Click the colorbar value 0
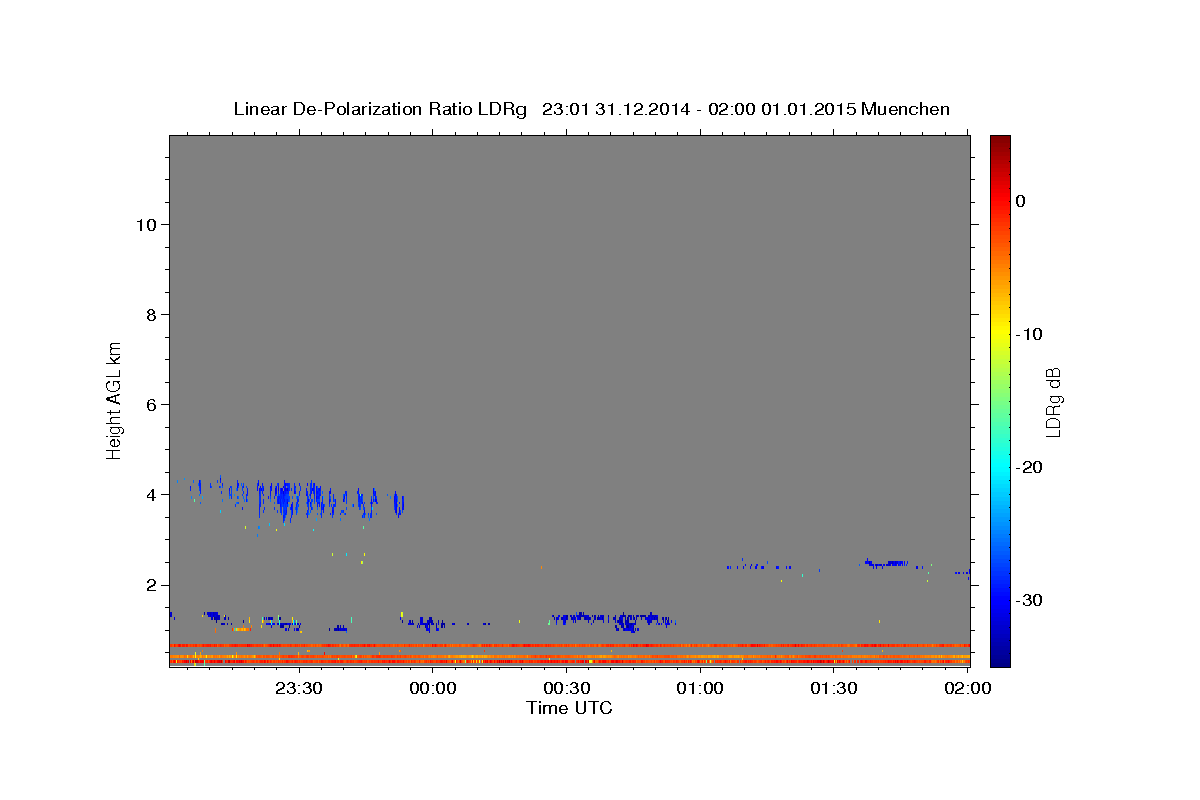This screenshot has width=1200, height=800. point(1021,201)
